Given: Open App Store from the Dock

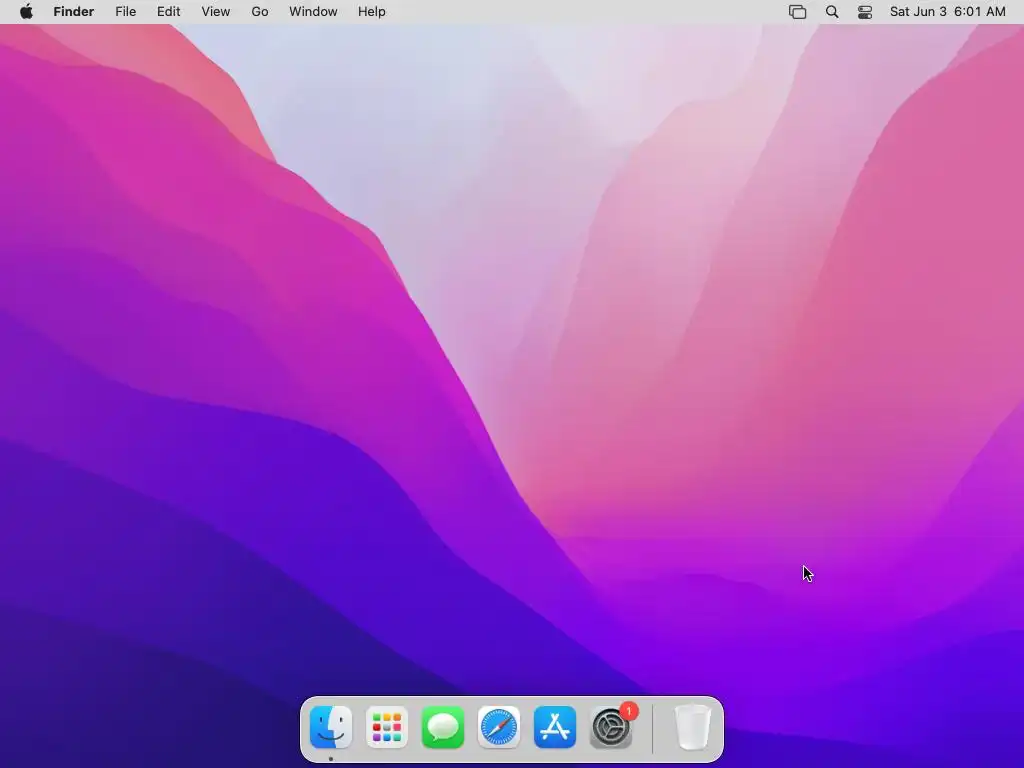Looking at the screenshot, I should [555, 727].
